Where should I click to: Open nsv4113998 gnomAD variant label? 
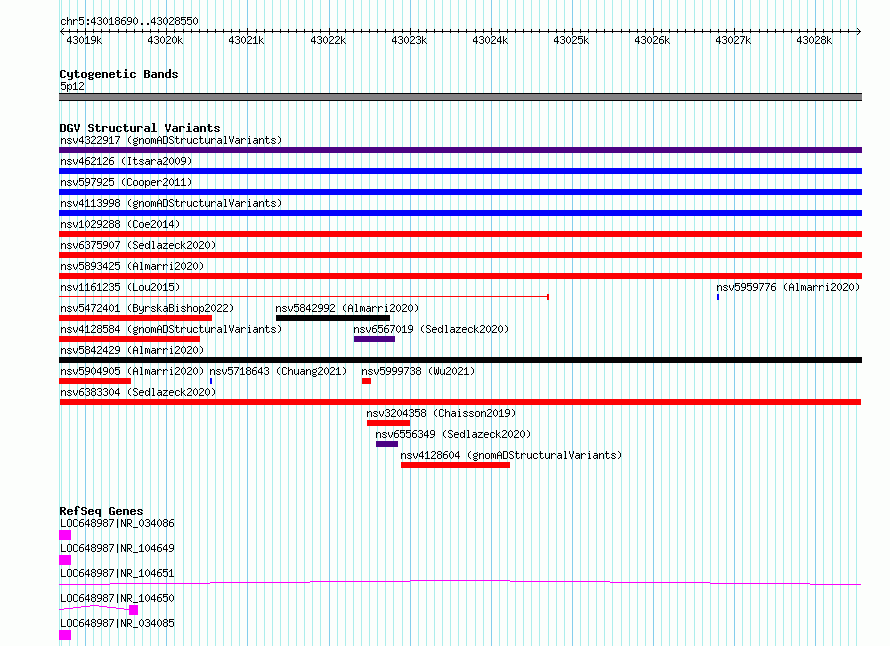pos(171,203)
